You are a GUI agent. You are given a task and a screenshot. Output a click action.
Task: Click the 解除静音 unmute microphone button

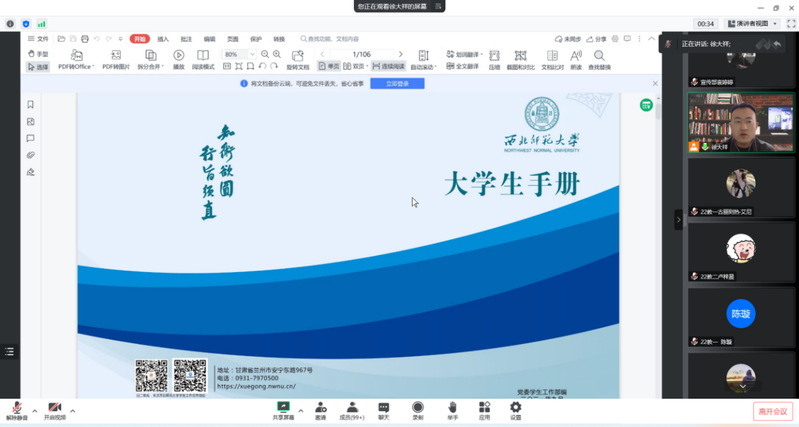coord(17,411)
